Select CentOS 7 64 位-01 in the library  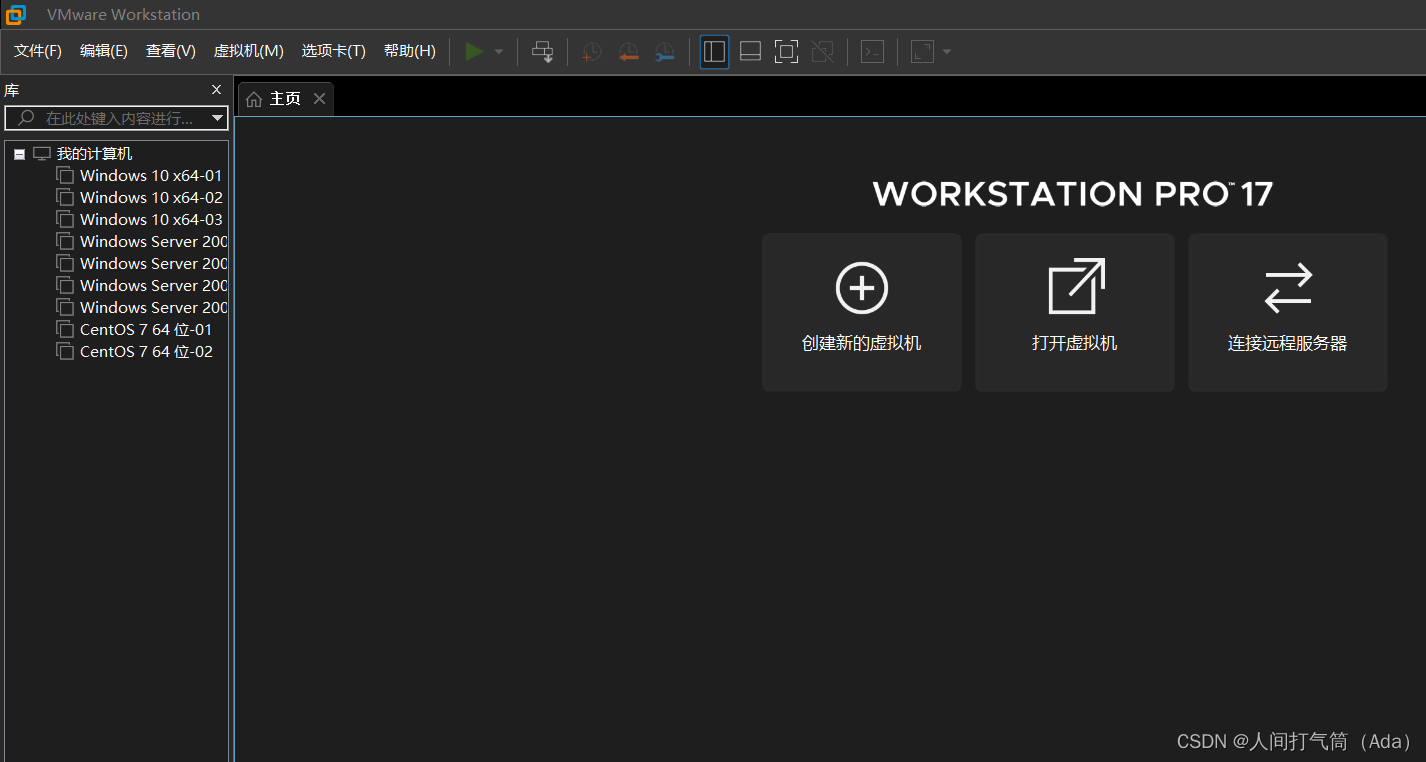pyautogui.click(x=146, y=330)
